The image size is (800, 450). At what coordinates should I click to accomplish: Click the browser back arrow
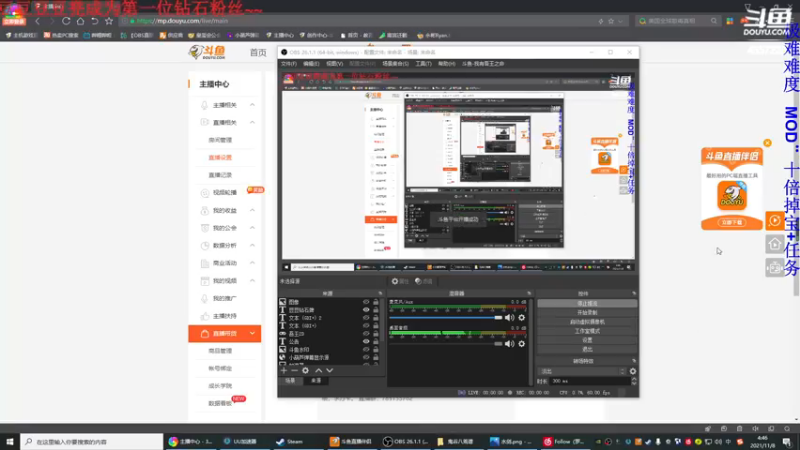click(x=37, y=21)
